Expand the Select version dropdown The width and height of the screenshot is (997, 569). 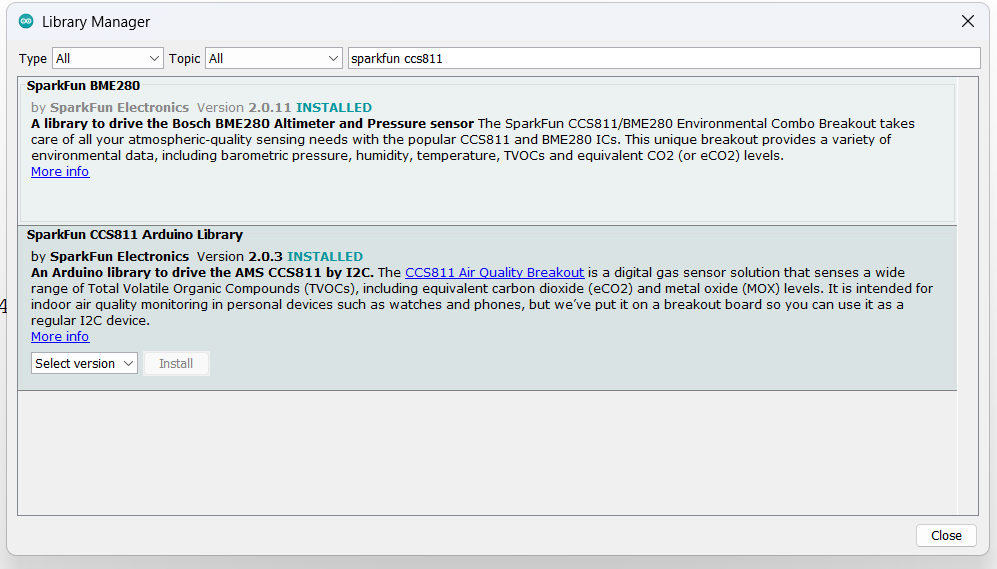84,364
